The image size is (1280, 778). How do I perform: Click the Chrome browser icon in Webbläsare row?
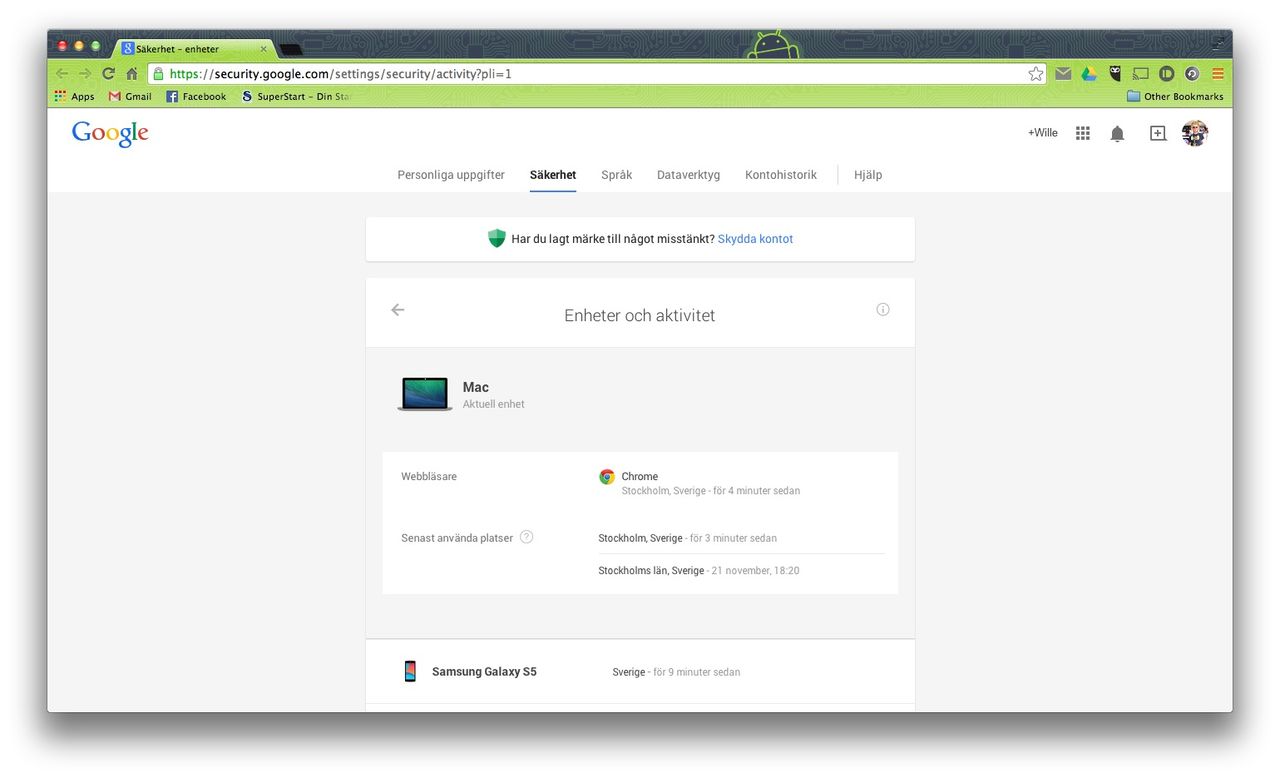pos(607,477)
